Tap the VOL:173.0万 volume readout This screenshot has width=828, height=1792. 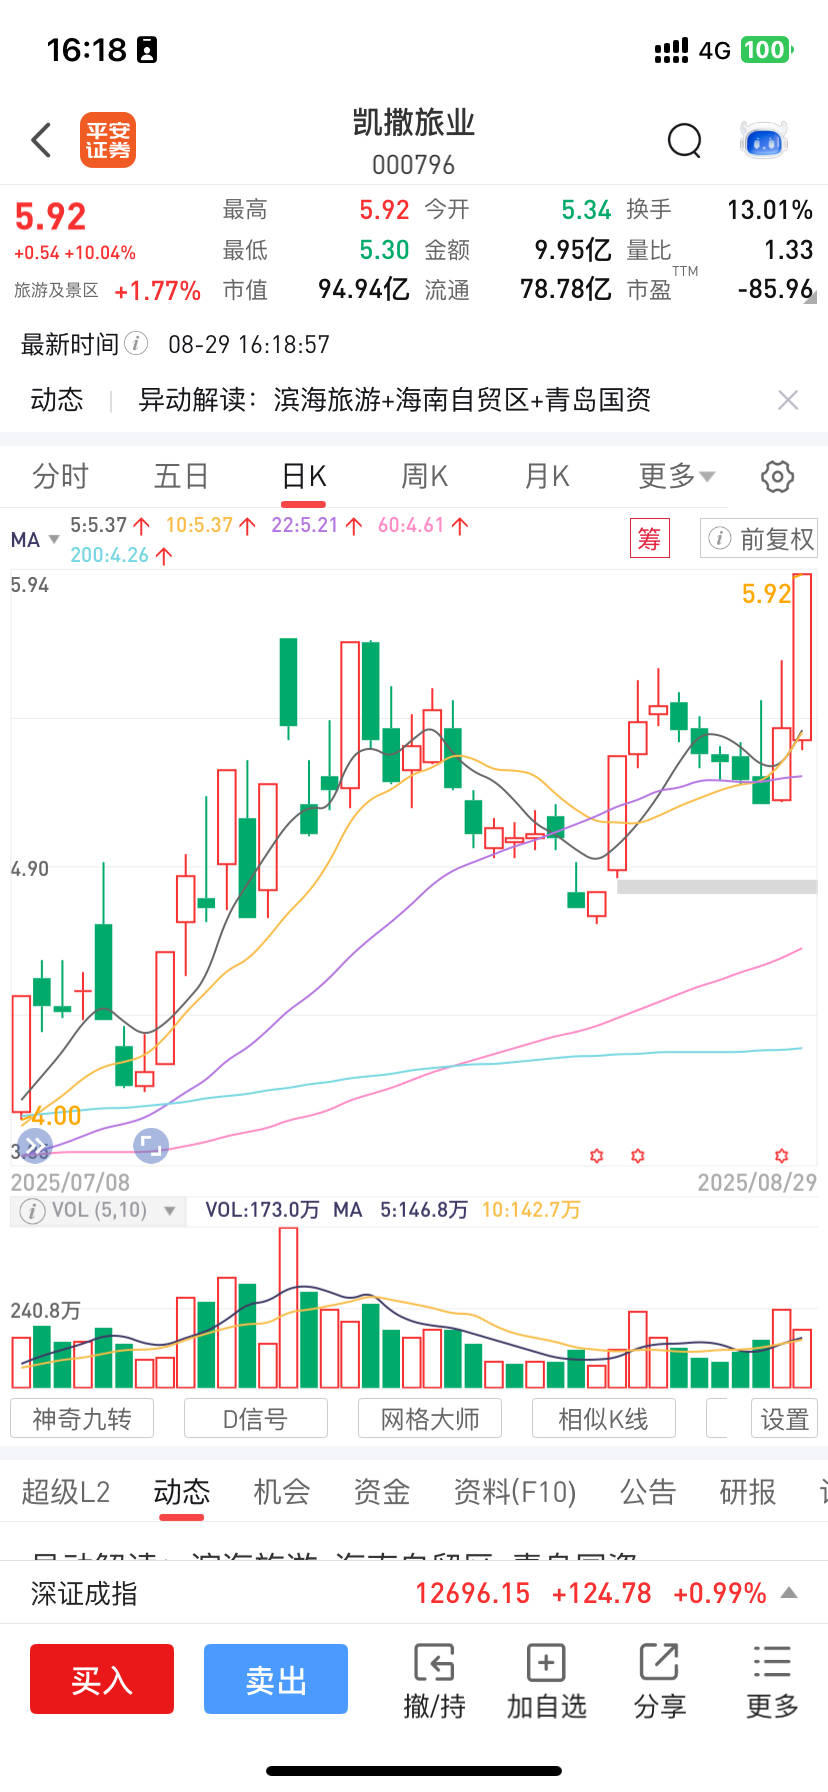[x=262, y=1210]
